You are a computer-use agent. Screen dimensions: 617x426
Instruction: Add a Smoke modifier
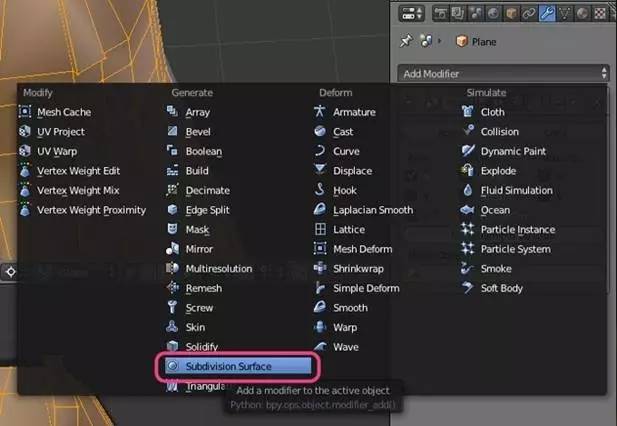point(532,269)
